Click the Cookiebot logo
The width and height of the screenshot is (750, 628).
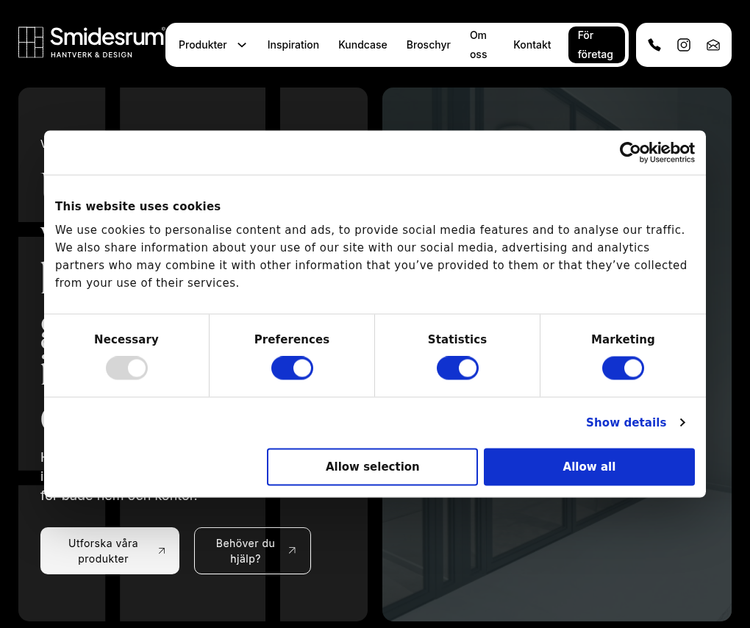(656, 152)
